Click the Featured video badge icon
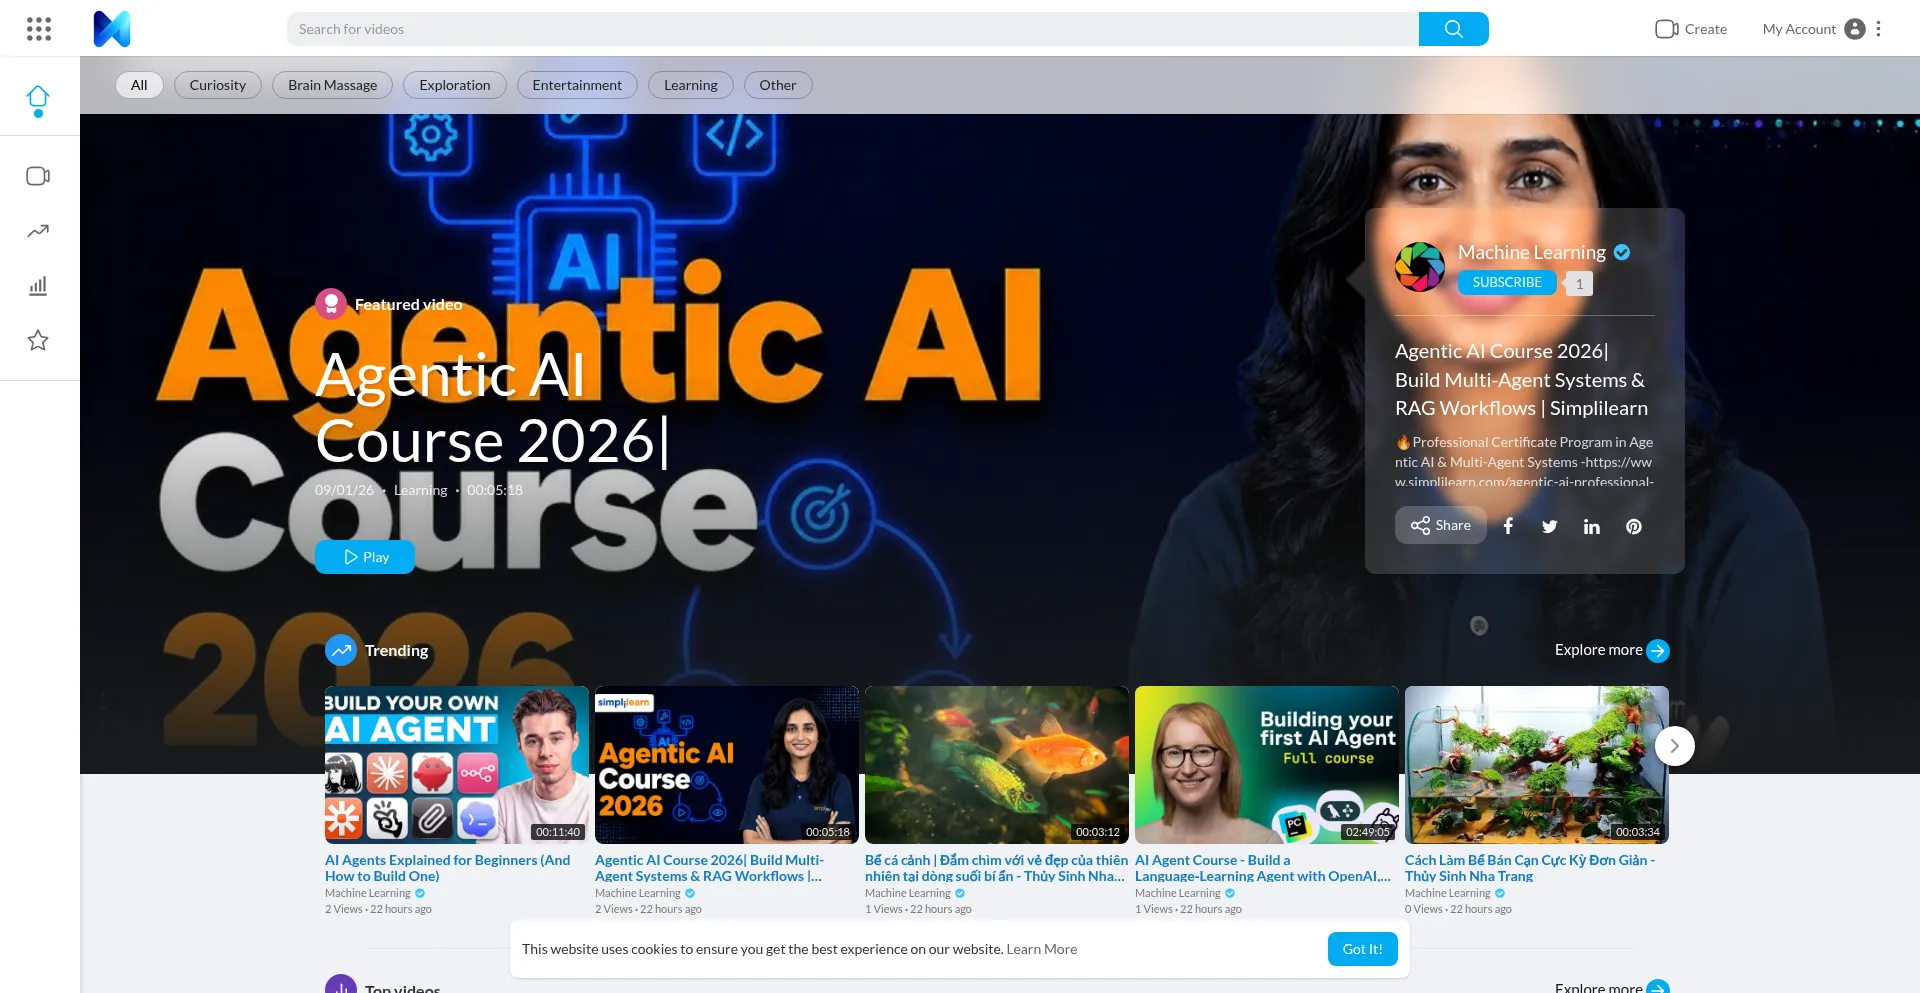1920x993 pixels. [x=331, y=304]
